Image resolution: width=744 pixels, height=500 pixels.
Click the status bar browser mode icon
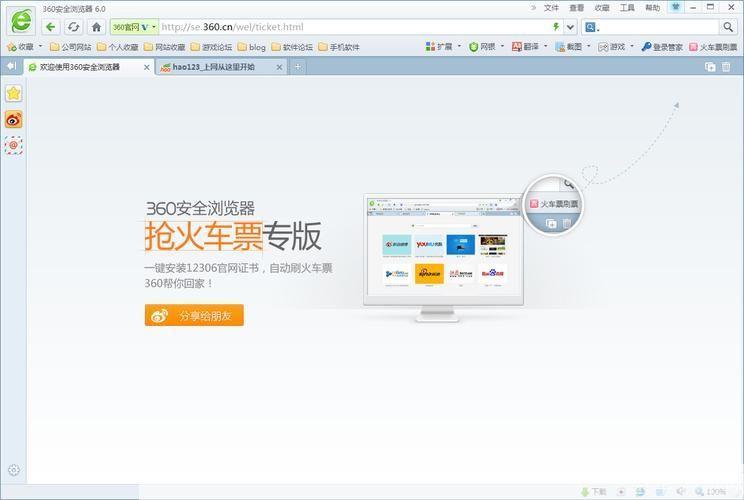coord(640,491)
